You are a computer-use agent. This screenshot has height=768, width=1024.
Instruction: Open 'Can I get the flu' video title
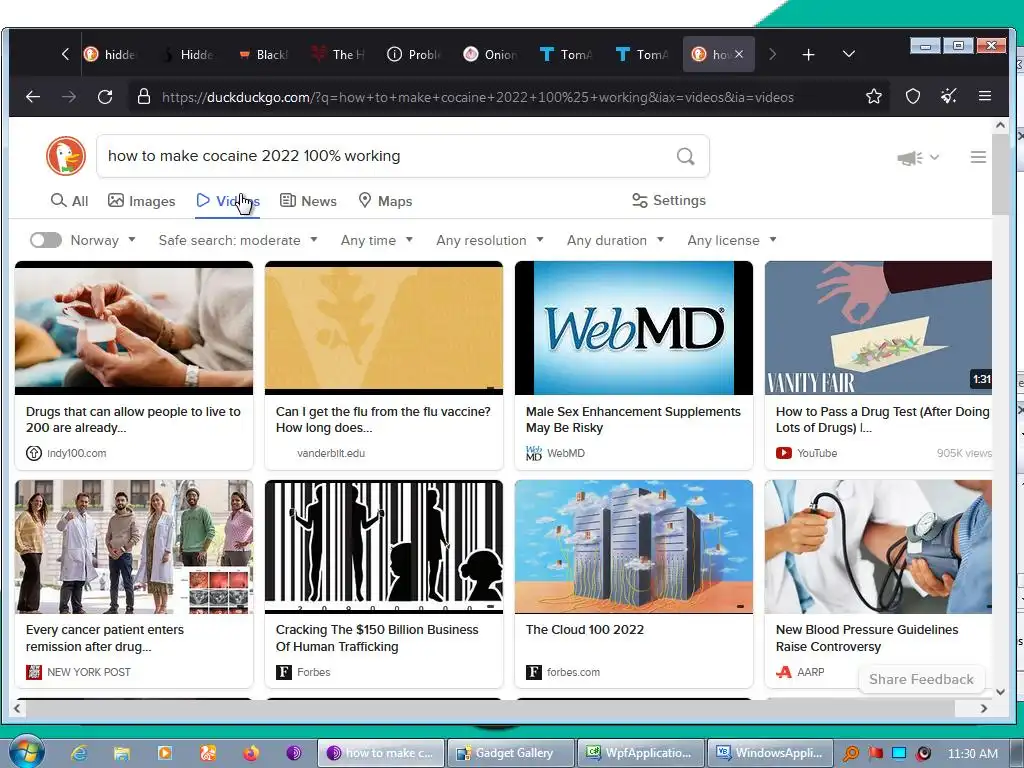(383, 419)
